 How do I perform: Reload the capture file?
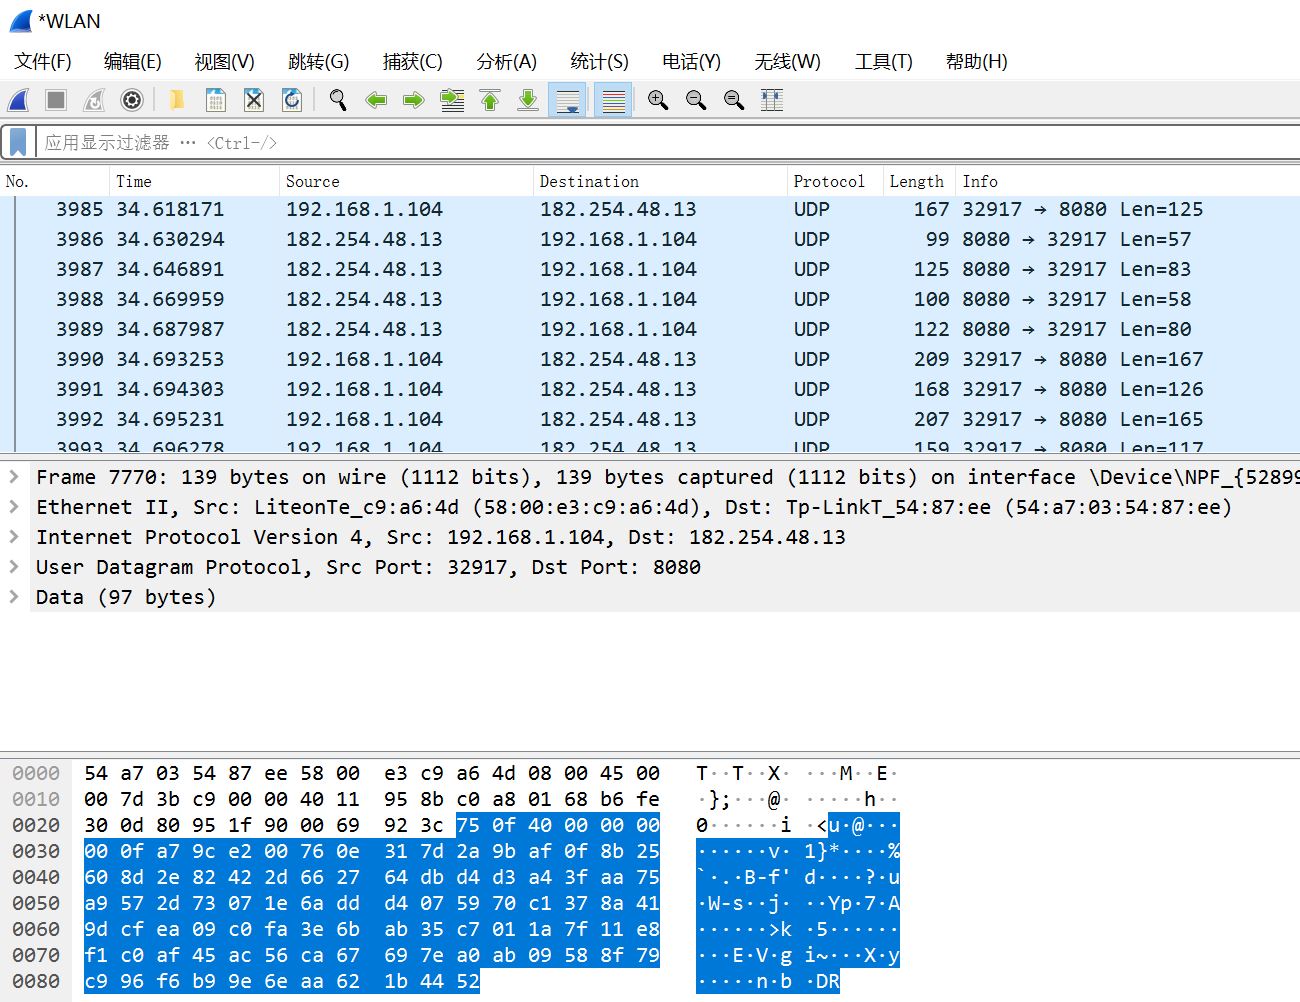(x=292, y=100)
